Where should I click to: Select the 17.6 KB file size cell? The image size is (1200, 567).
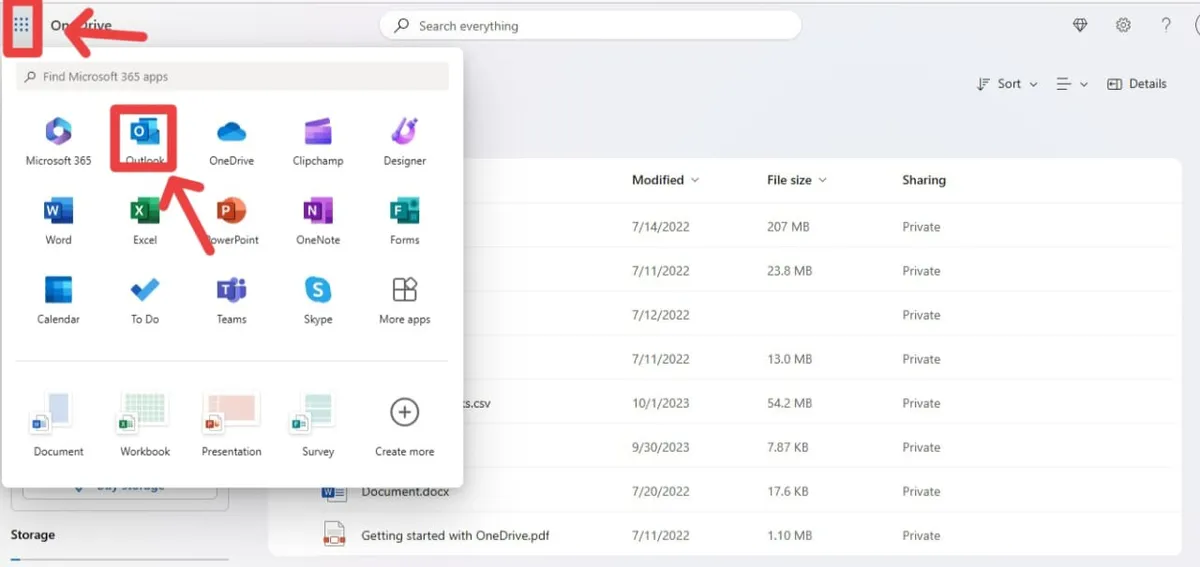(x=789, y=491)
